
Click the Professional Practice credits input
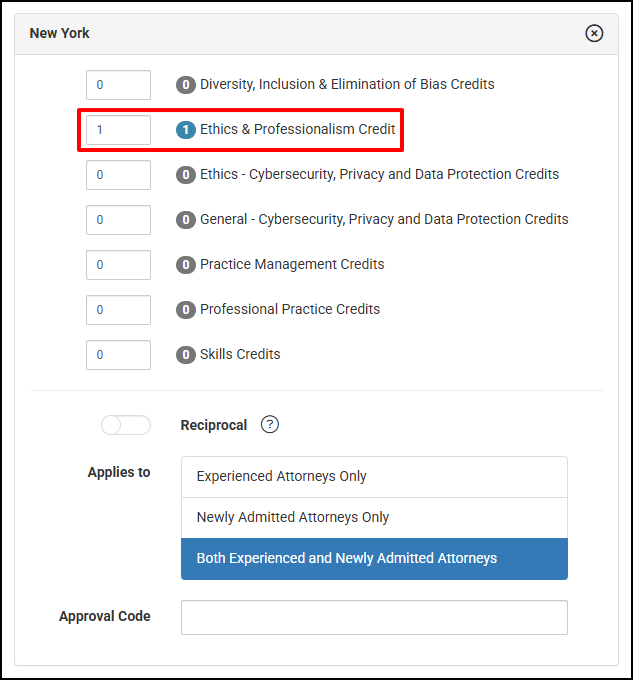118,310
